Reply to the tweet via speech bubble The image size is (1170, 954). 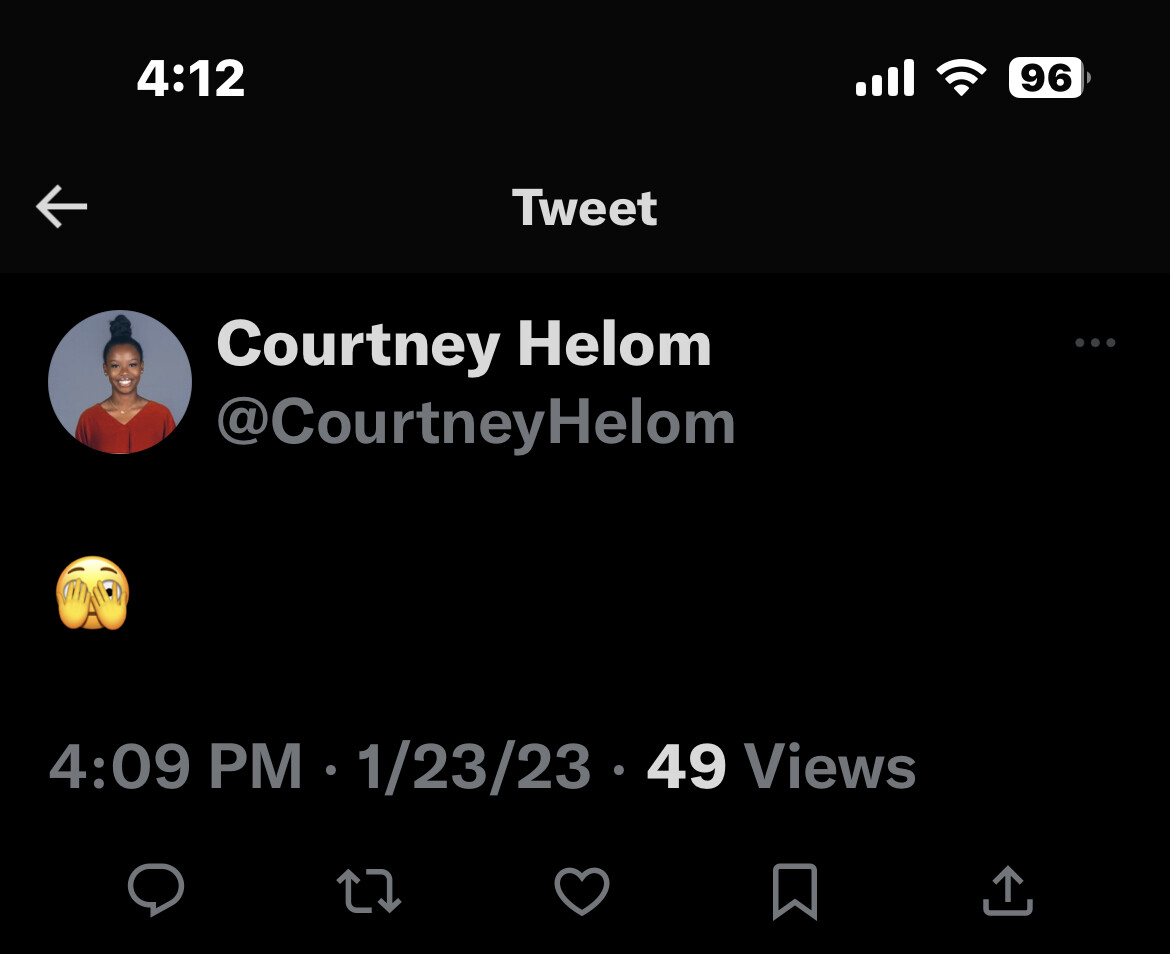click(x=156, y=890)
